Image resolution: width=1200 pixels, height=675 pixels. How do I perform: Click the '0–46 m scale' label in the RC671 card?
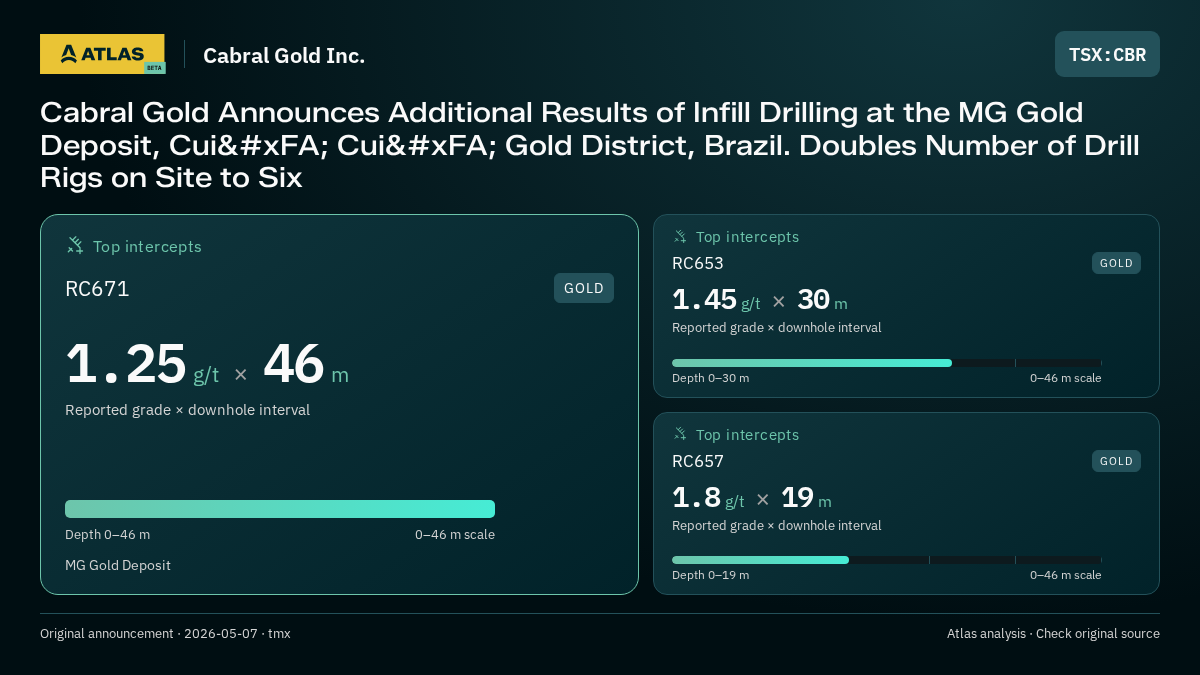(x=455, y=534)
